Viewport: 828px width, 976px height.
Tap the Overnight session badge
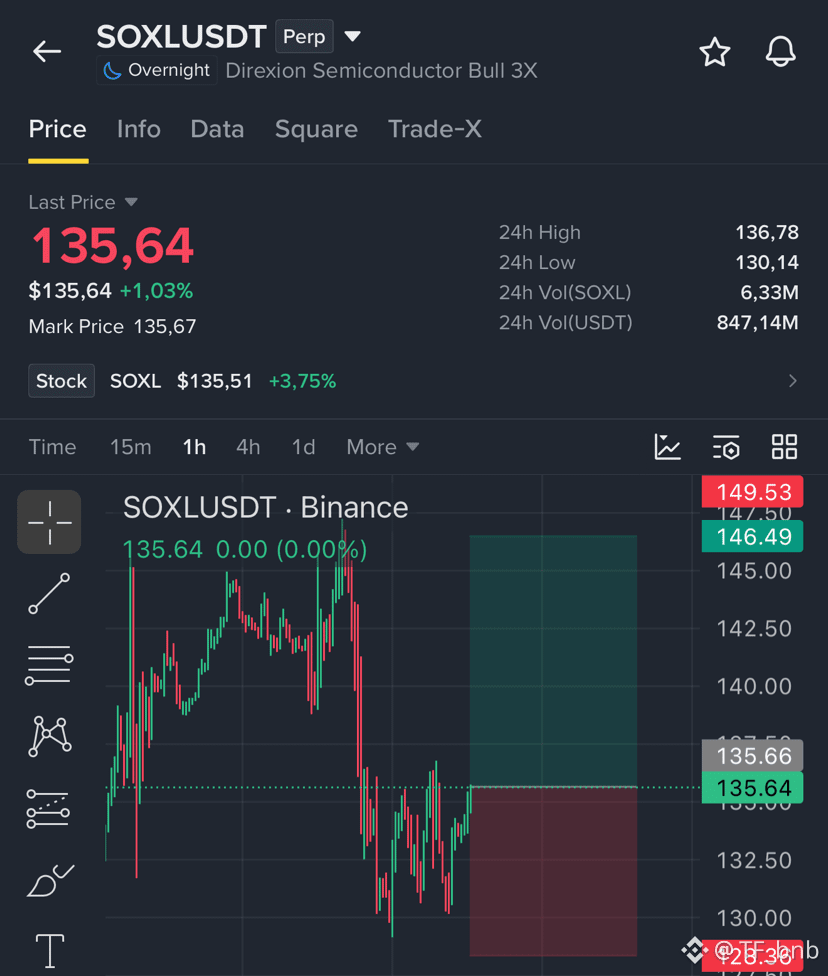[x=157, y=70]
